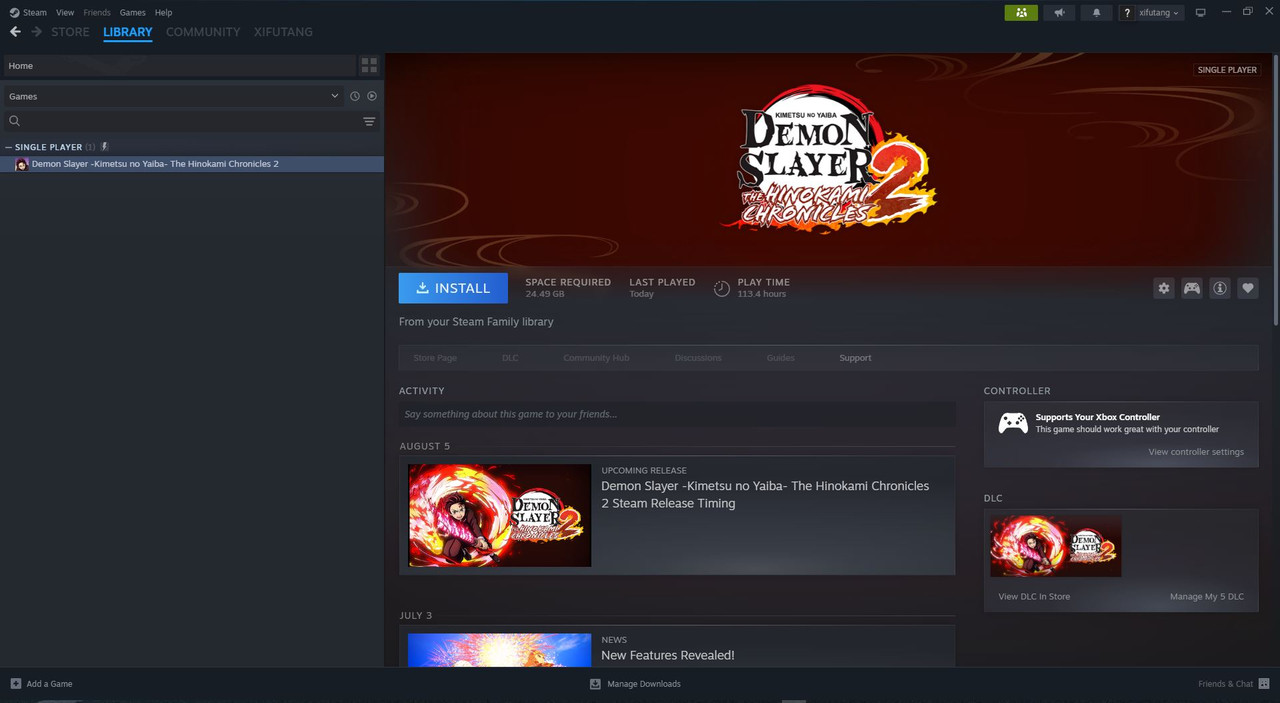Image resolution: width=1280 pixels, height=703 pixels.
Task: Open the Support link
Action: (x=855, y=358)
